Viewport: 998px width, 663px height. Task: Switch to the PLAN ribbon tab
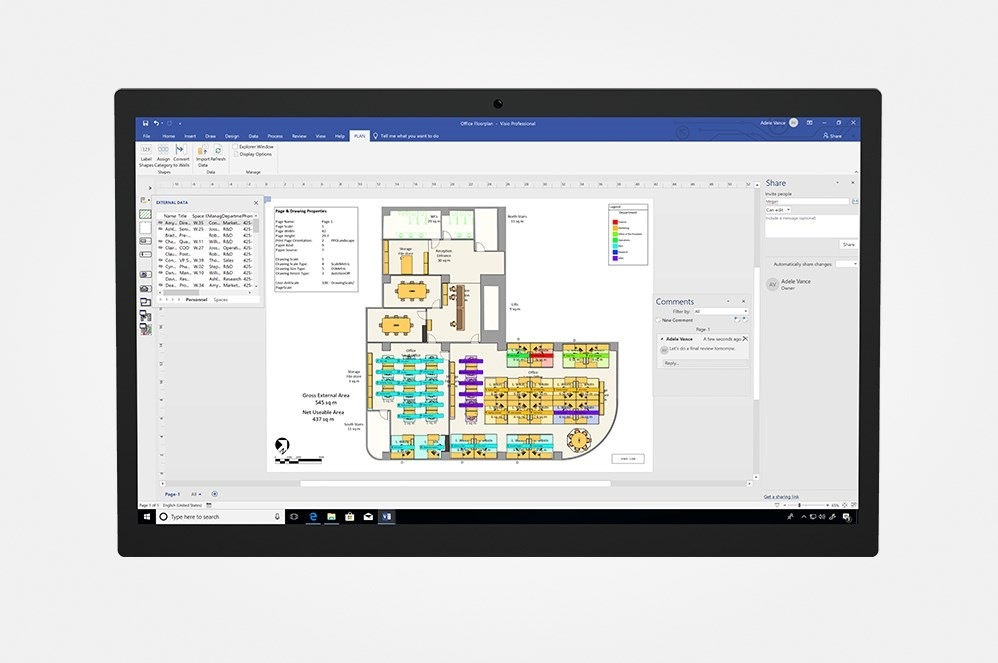[360, 136]
